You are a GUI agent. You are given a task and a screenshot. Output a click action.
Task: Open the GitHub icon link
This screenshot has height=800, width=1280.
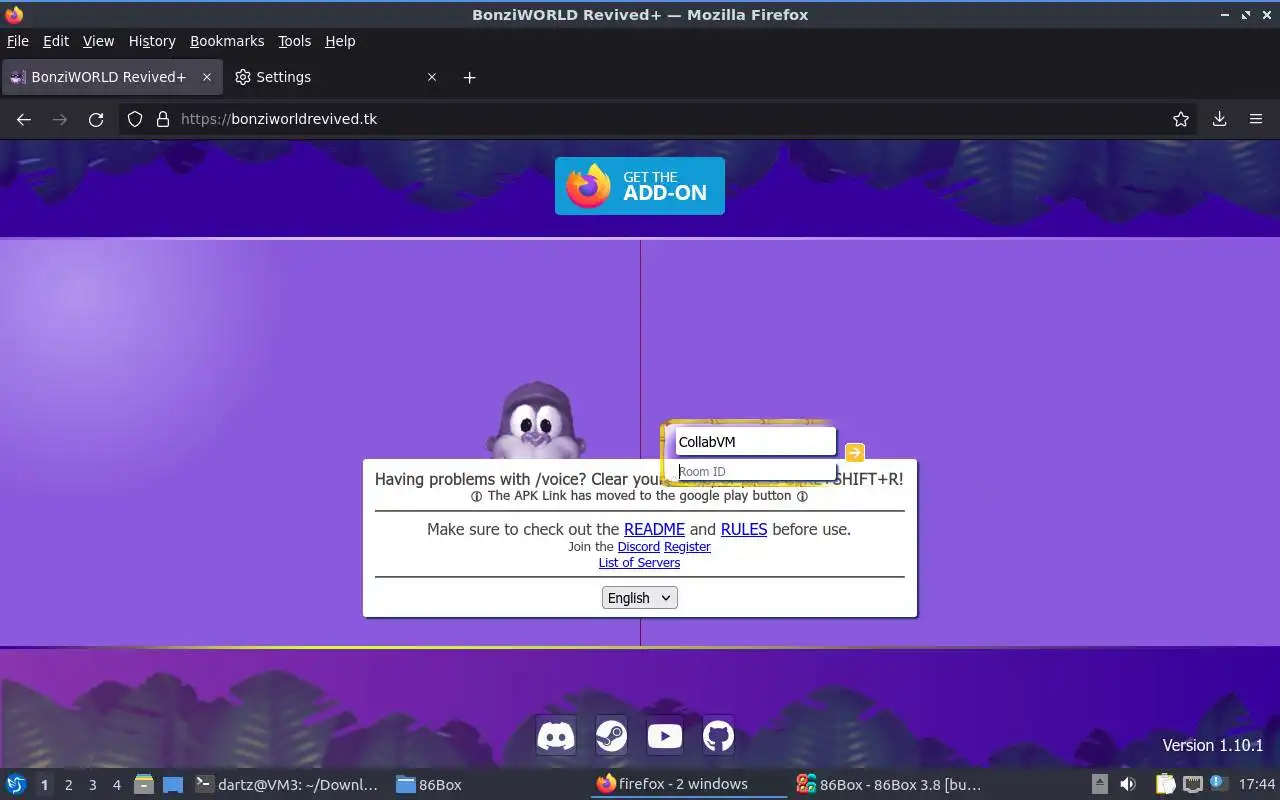click(x=718, y=737)
